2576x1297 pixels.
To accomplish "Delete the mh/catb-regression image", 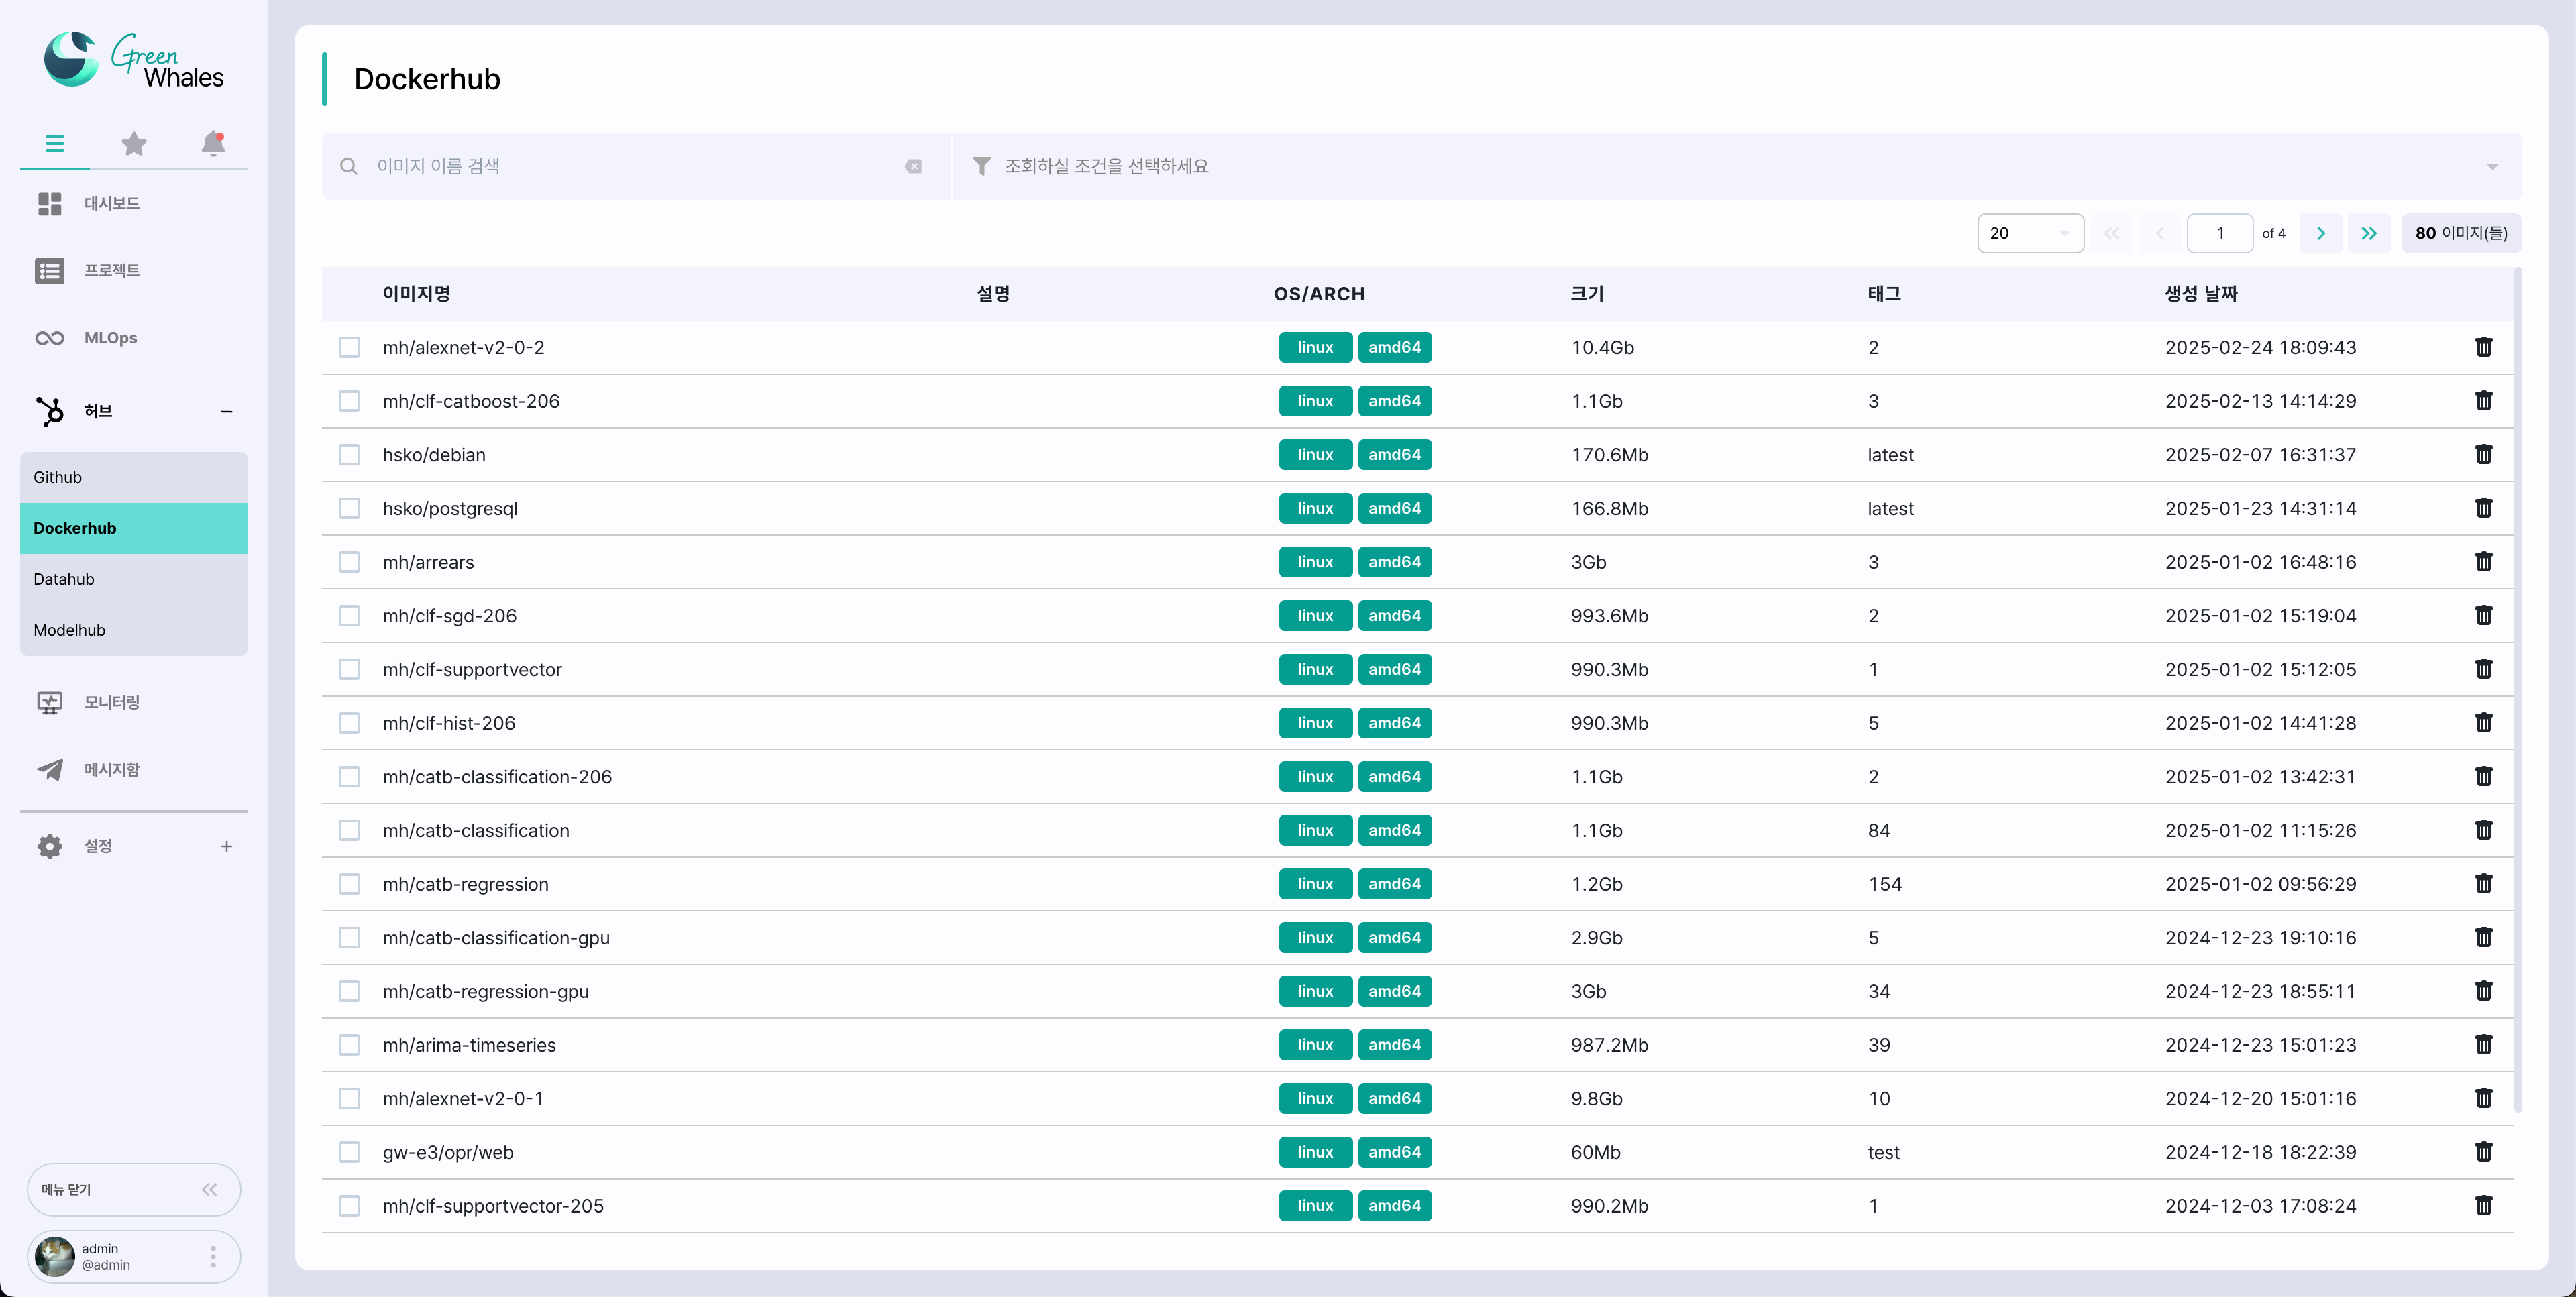I will 2484,884.
